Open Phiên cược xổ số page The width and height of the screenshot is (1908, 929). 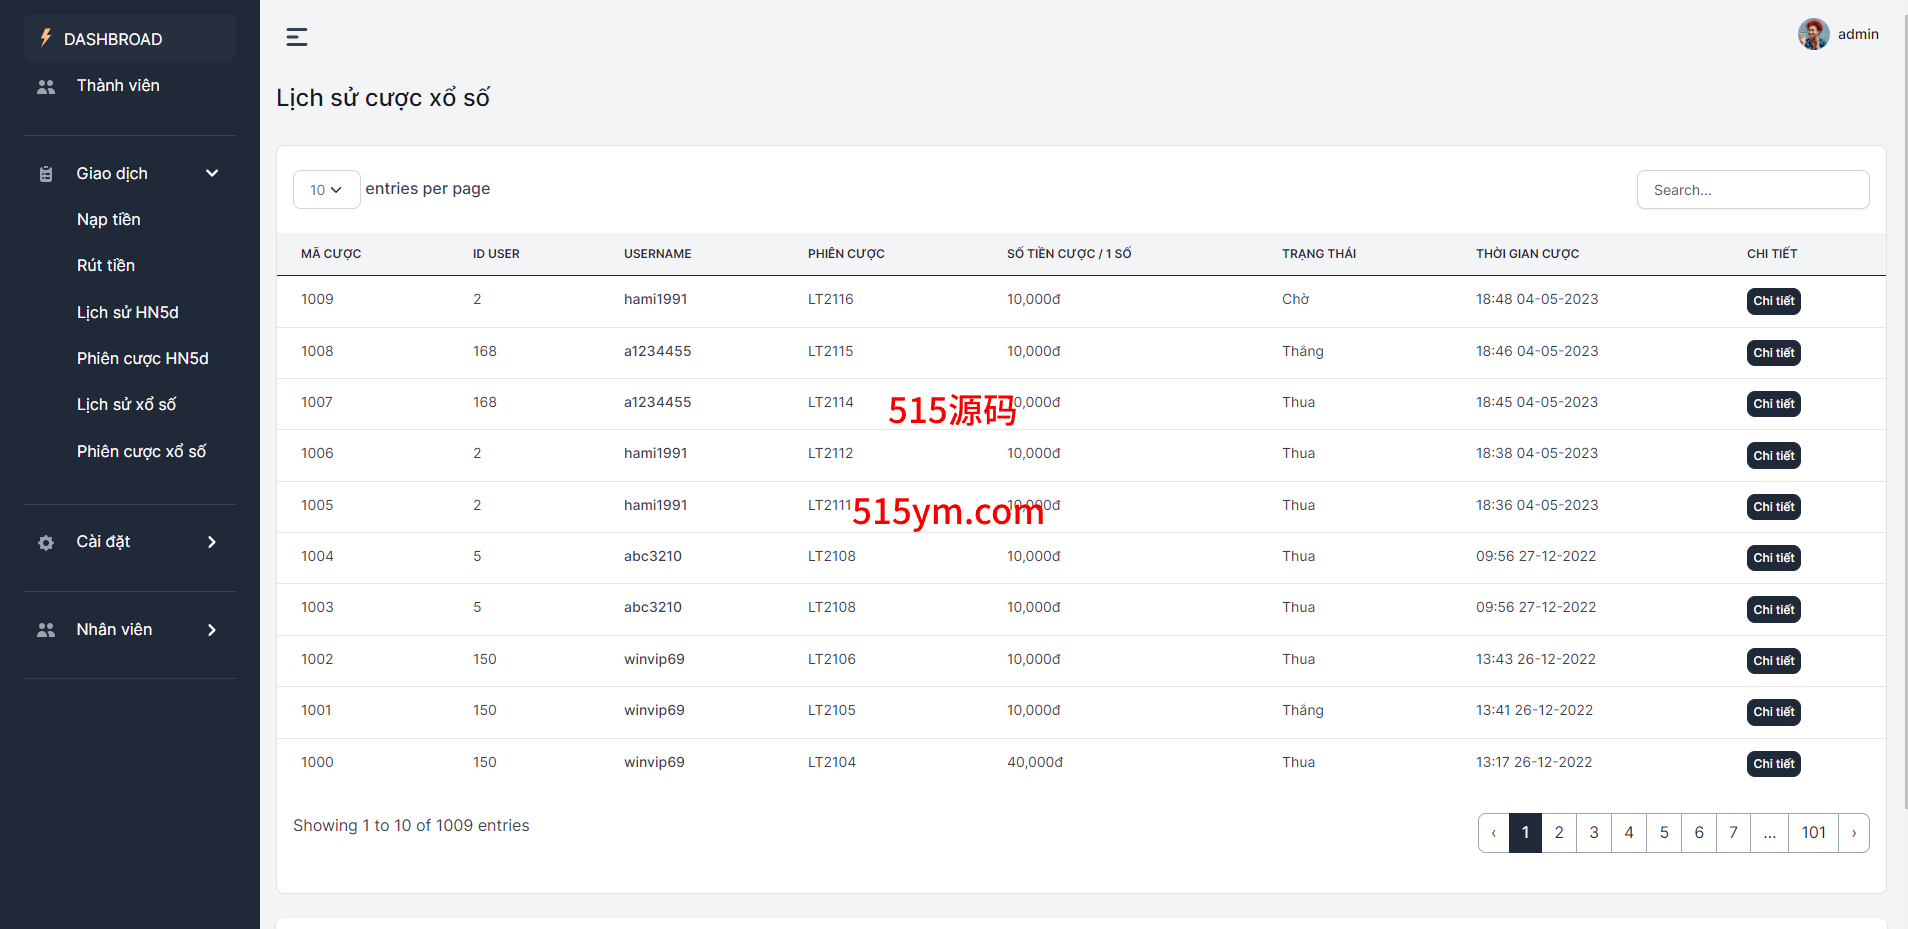142,452
